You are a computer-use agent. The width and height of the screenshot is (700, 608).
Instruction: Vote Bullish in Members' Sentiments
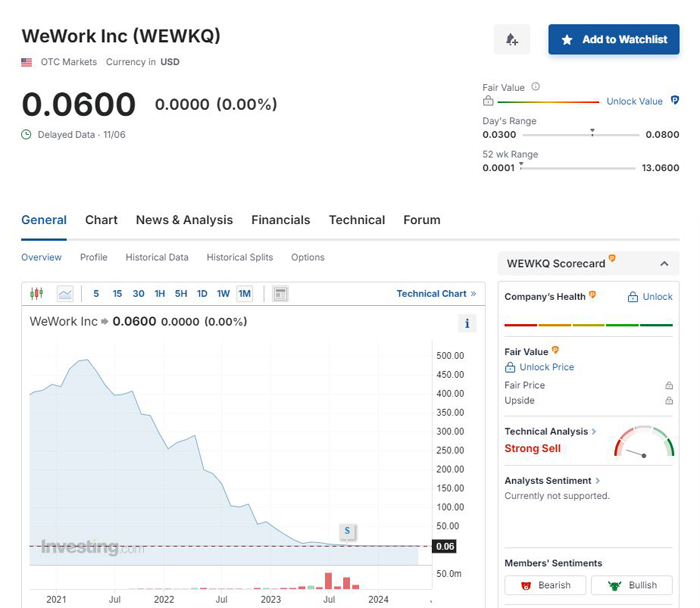[632, 585]
